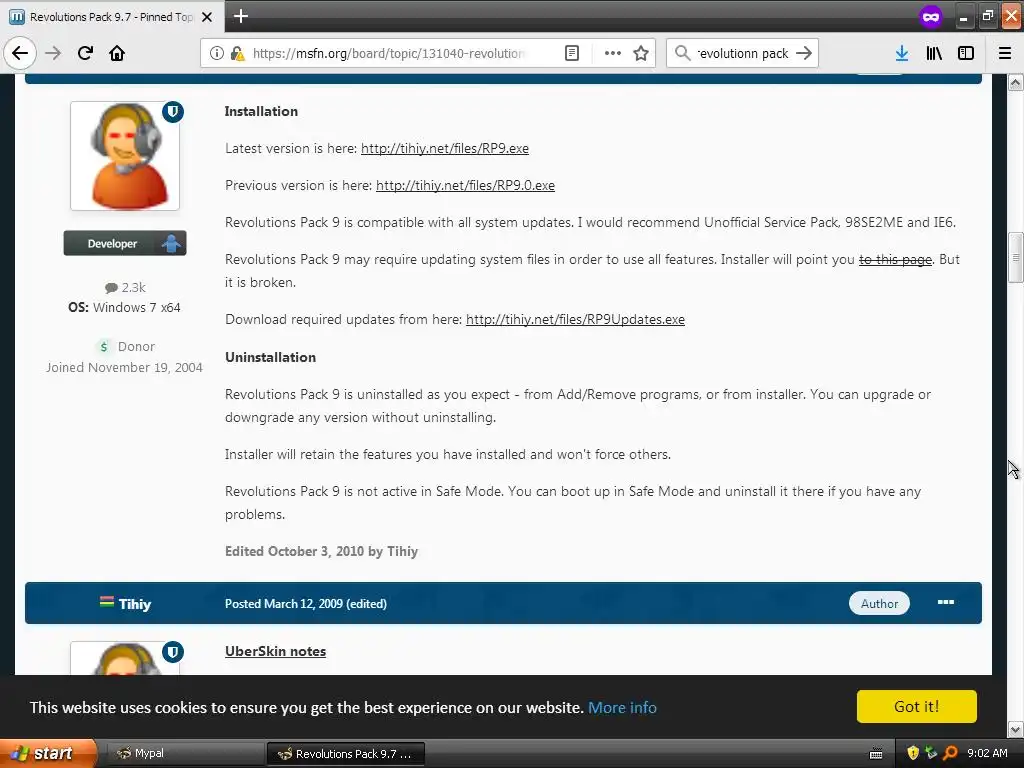Open More info about cookies
Image resolution: width=1024 pixels, height=768 pixels.
click(622, 707)
